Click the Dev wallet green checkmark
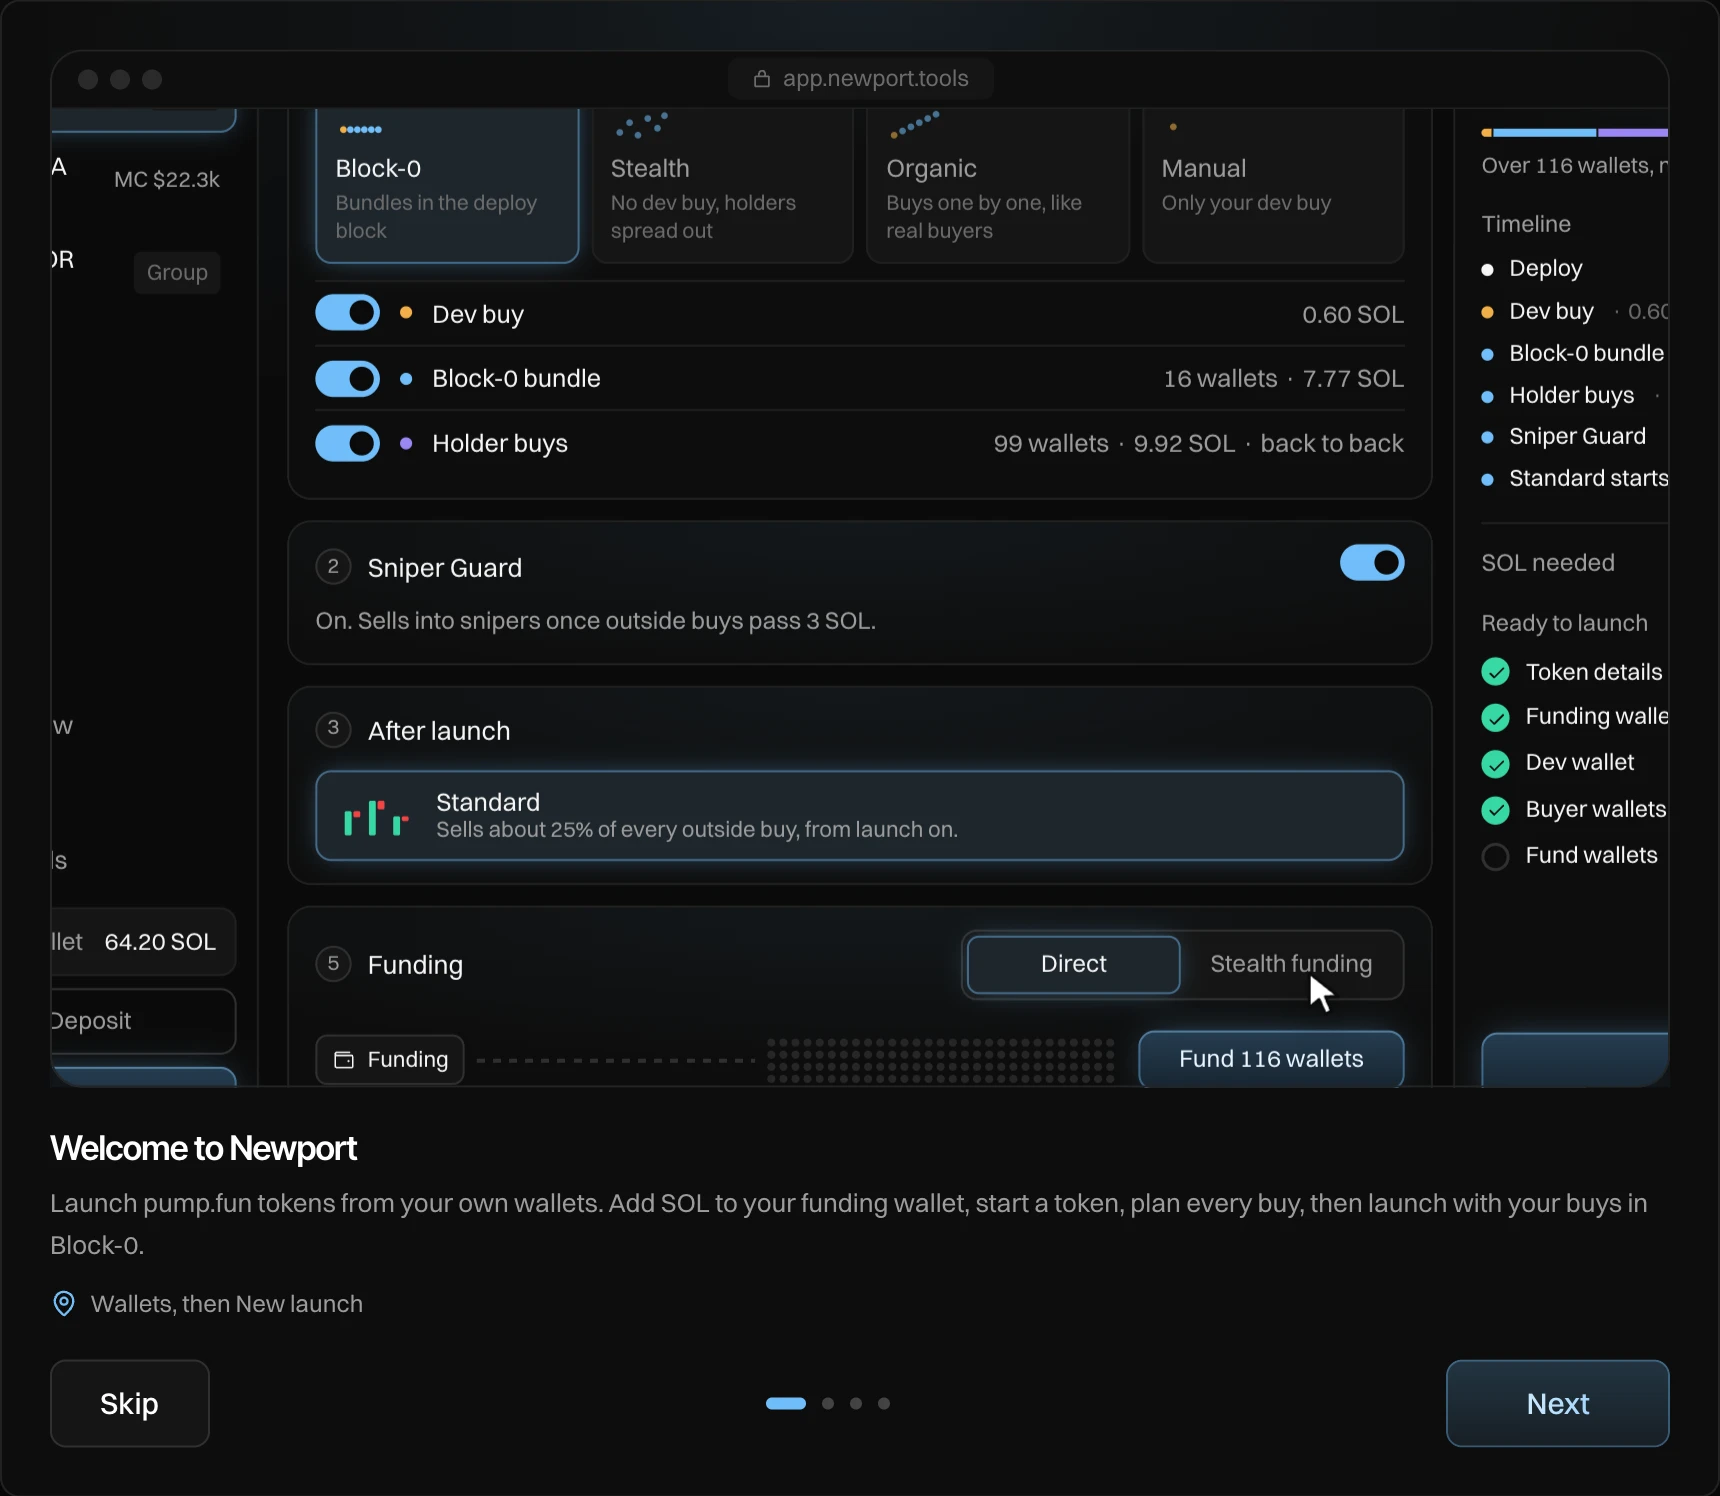This screenshot has width=1720, height=1496. [x=1495, y=764]
